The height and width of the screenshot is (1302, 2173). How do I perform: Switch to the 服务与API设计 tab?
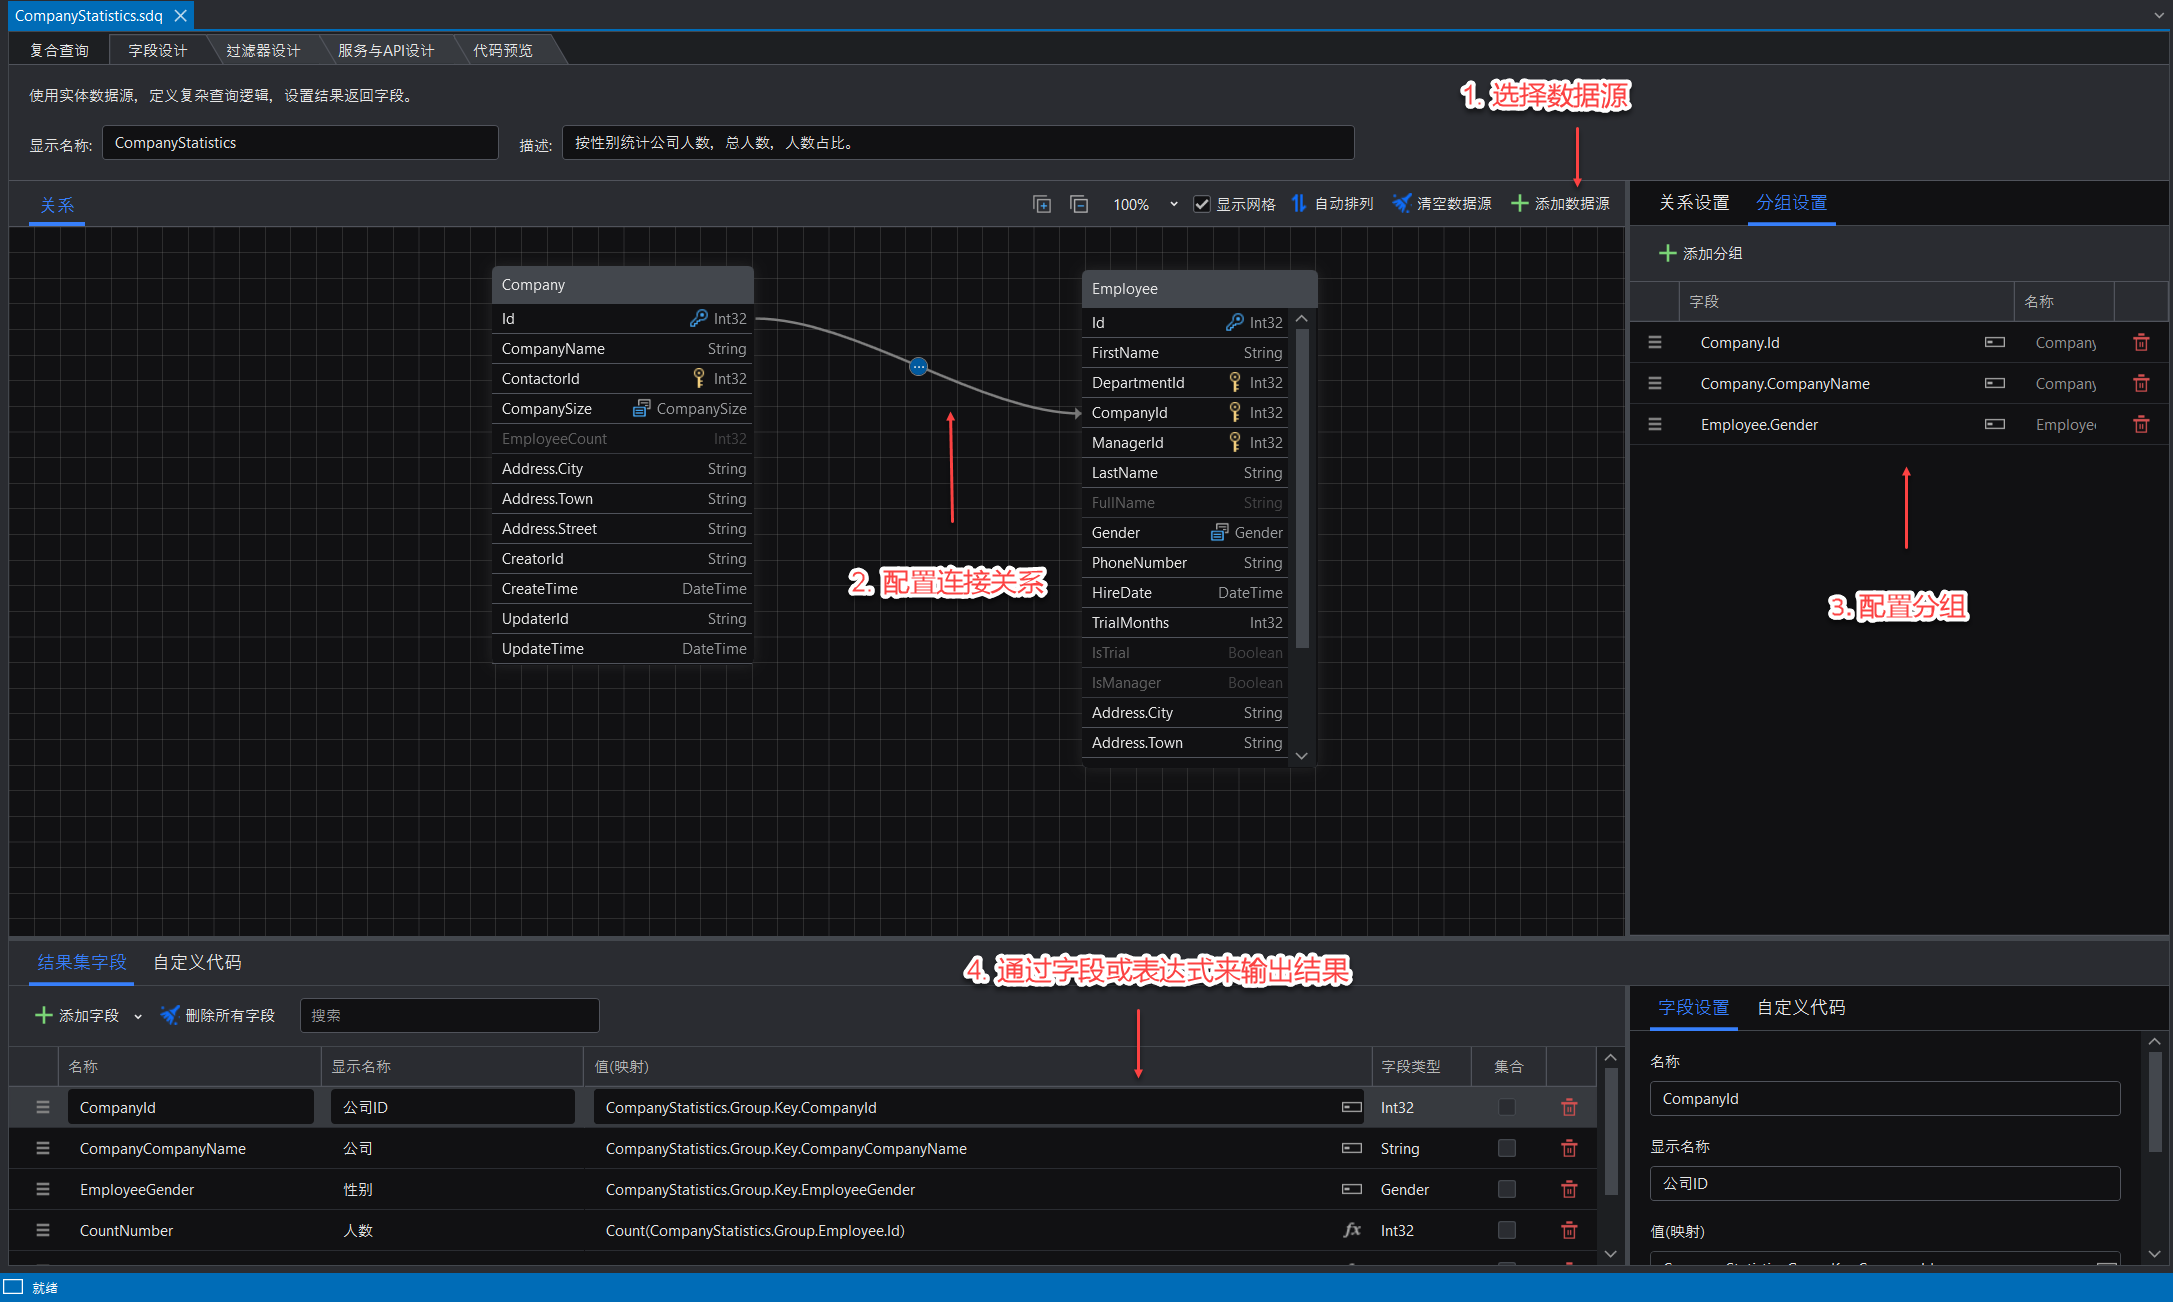(x=386, y=51)
